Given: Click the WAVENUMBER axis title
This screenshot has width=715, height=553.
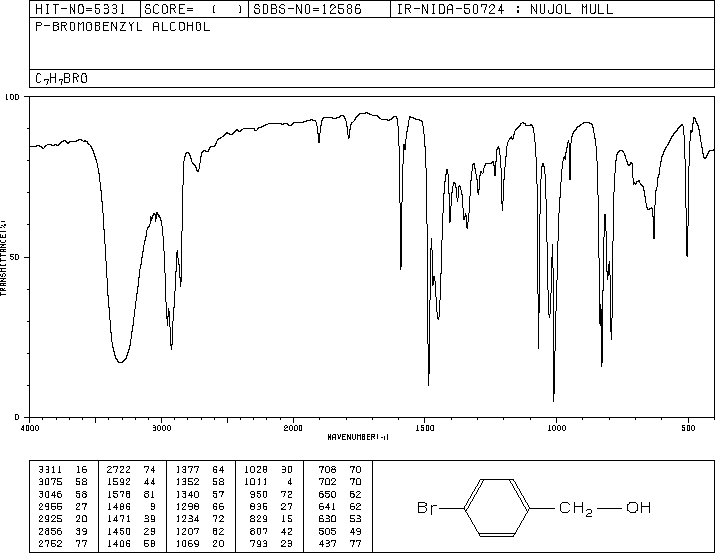Looking at the screenshot, I should pyautogui.click(x=358, y=437).
